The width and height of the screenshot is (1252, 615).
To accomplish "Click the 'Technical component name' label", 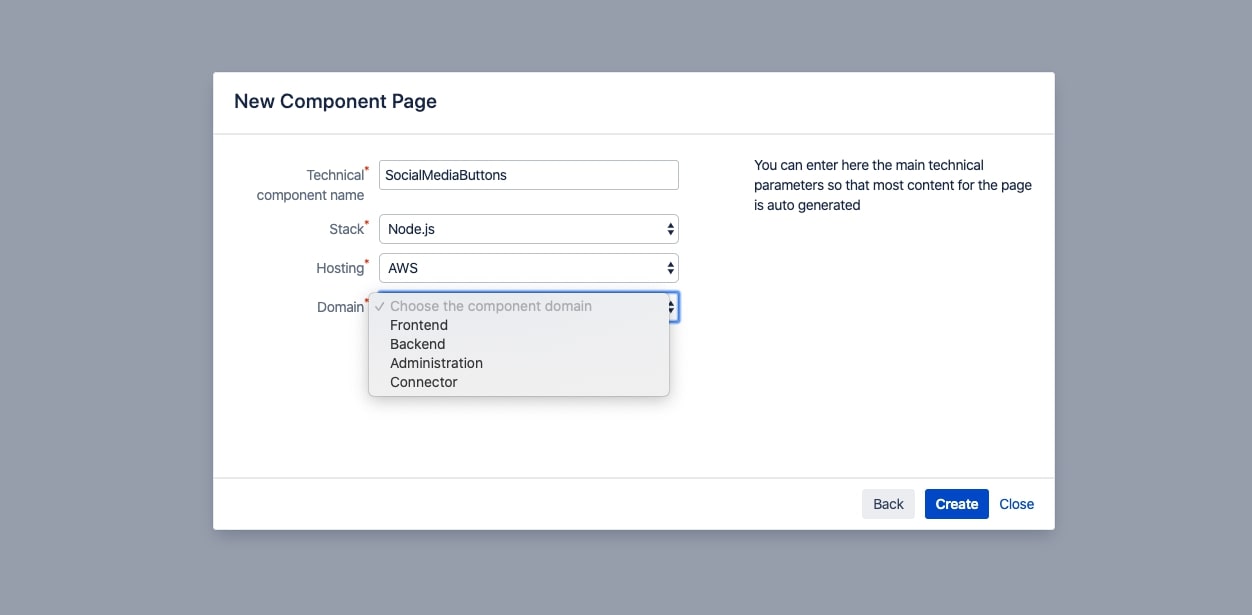I will click(311, 185).
